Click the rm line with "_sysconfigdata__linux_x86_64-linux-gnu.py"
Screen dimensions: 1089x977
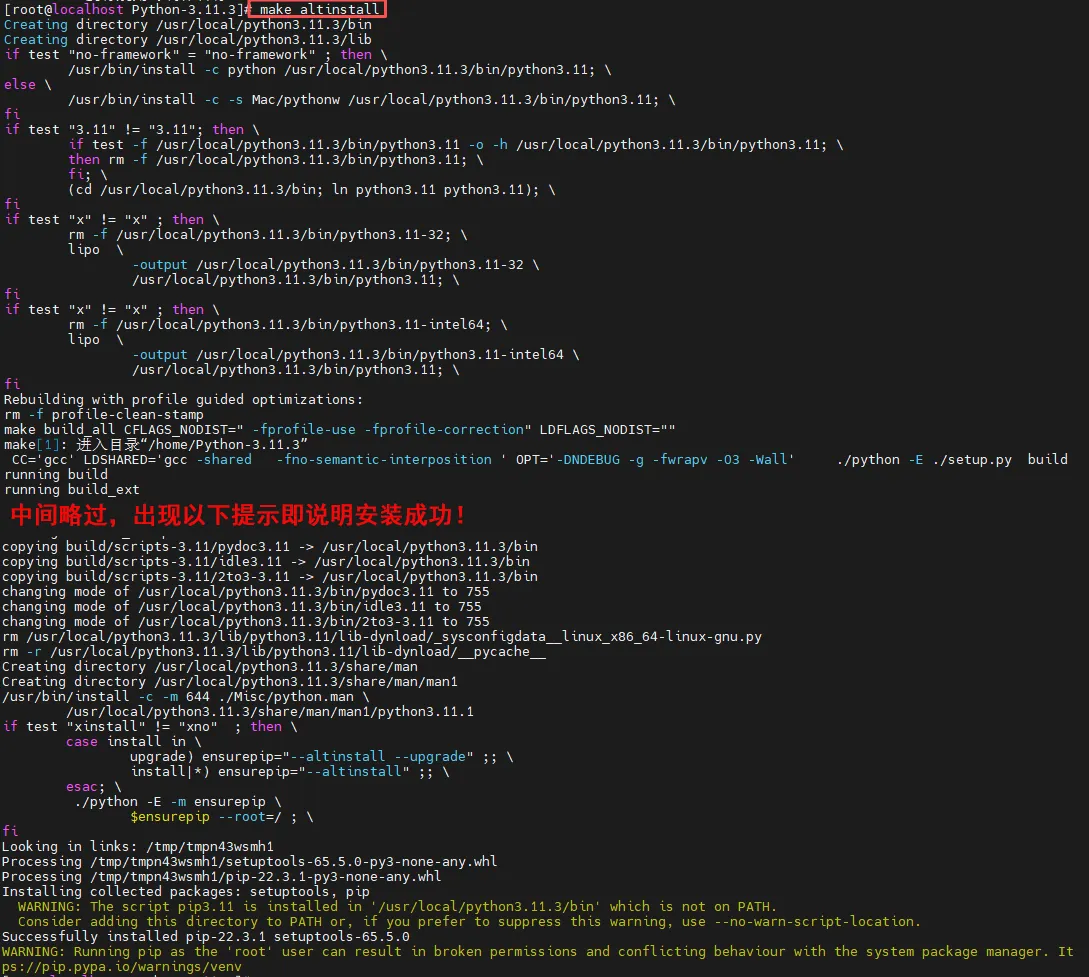coord(382,637)
